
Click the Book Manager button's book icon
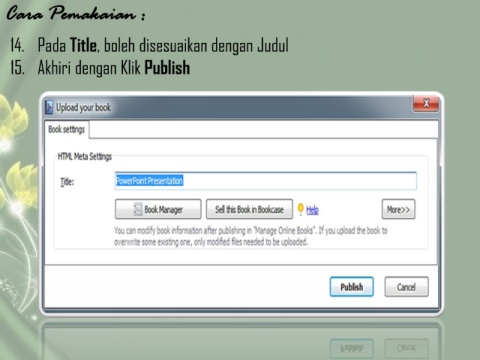[138, 209]
